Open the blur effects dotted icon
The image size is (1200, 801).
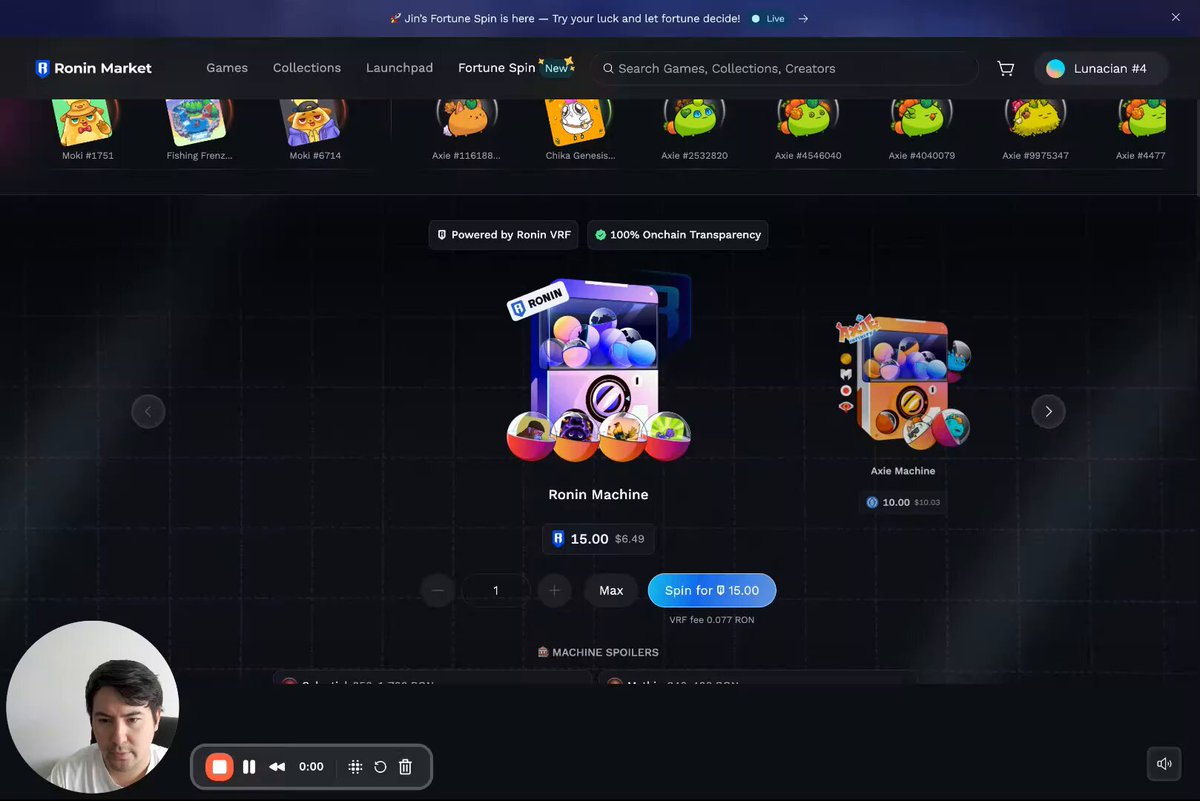(355, 767)
